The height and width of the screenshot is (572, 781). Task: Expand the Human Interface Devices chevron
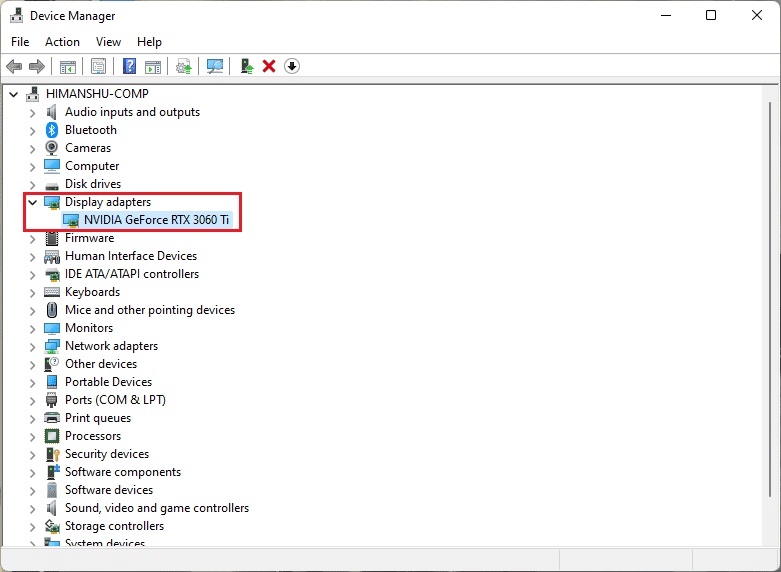(33, 257)
